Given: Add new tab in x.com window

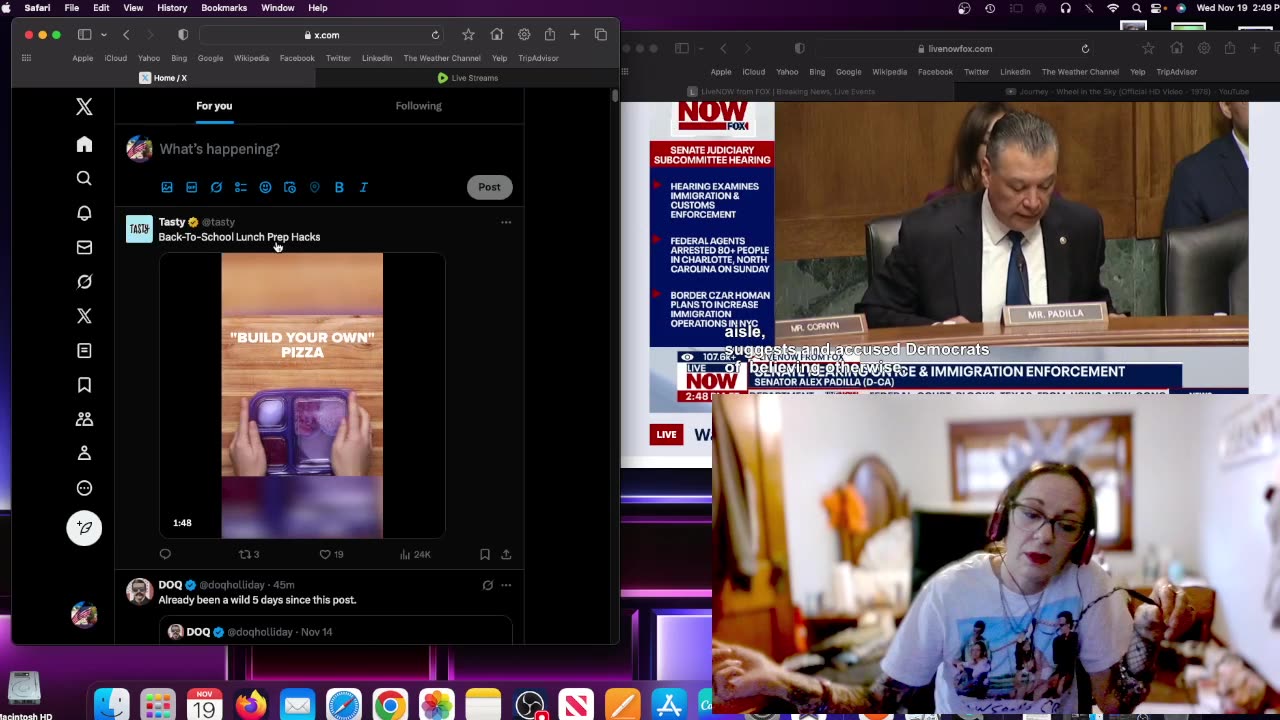Looking at the screenshot, I should tap(574, 35).
